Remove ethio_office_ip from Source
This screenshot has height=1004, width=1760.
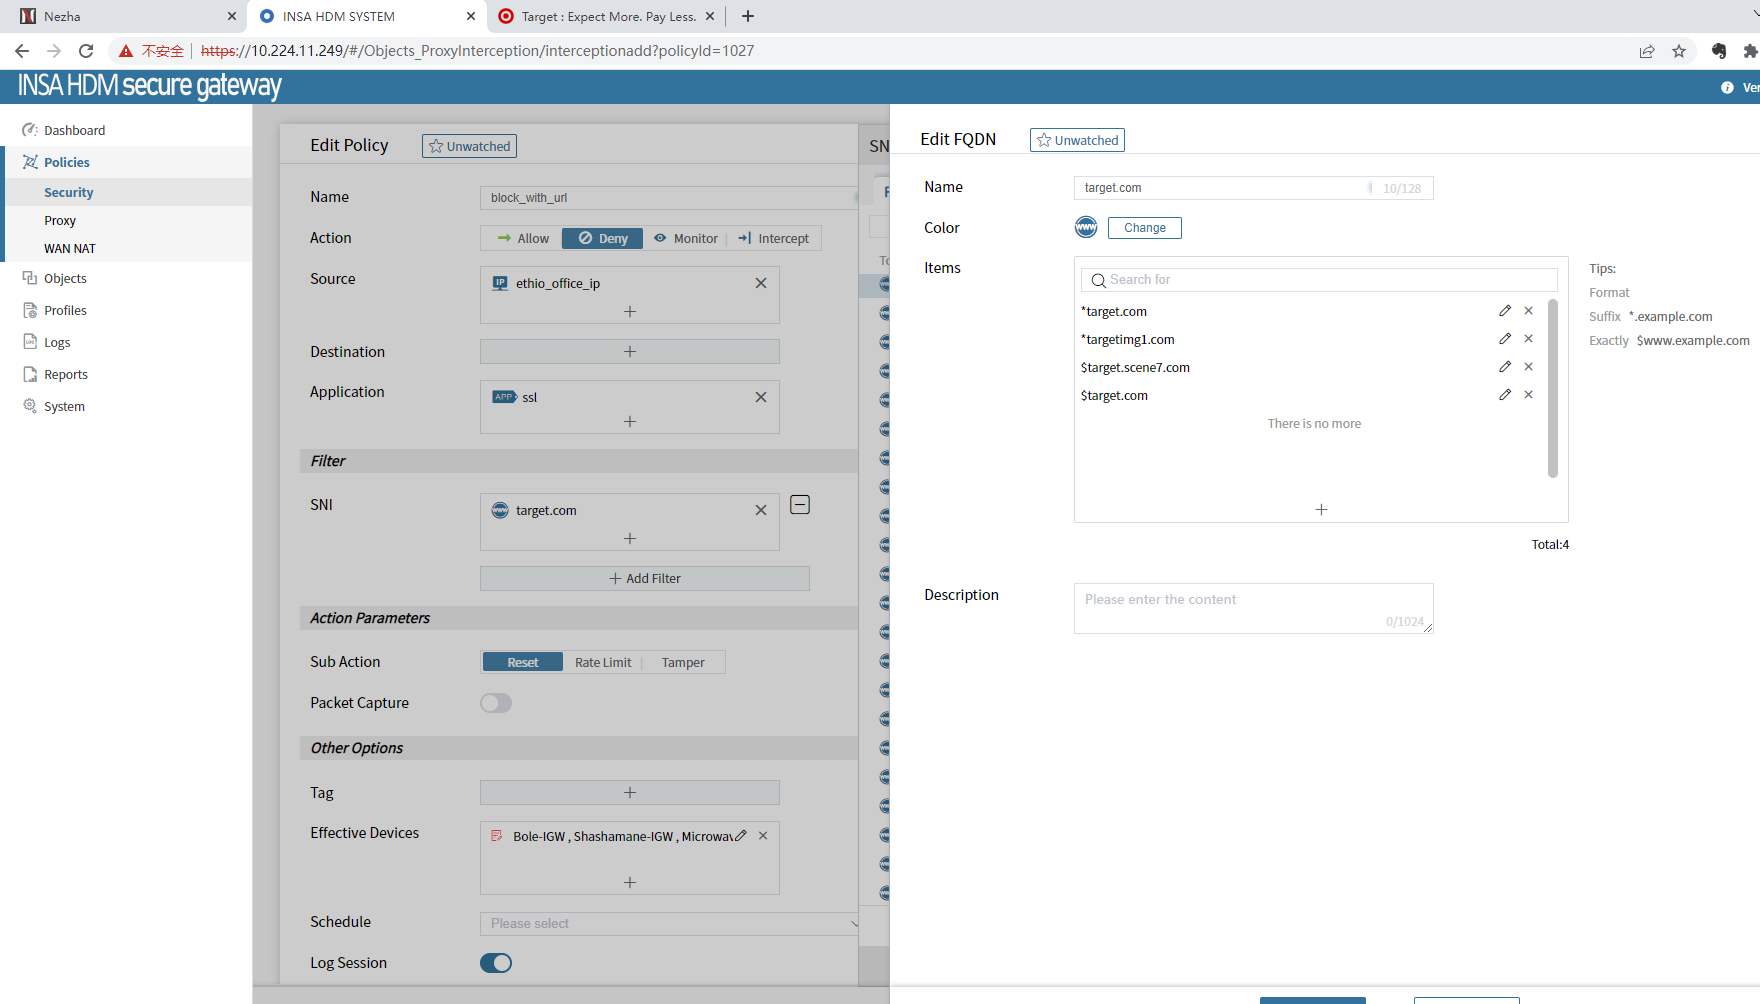761,283
